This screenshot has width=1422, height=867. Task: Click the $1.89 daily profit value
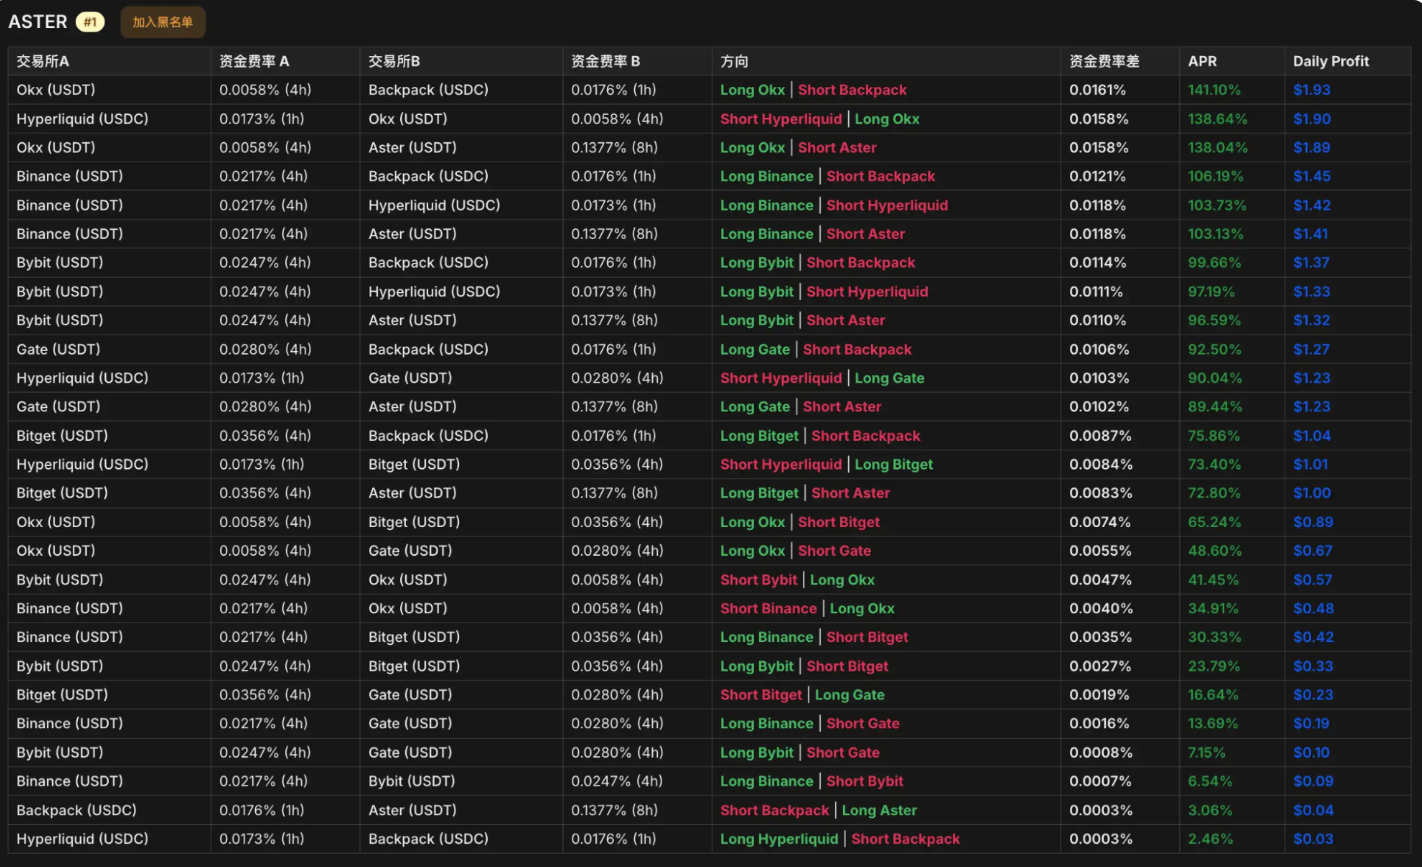click(x=1312, y=147)
